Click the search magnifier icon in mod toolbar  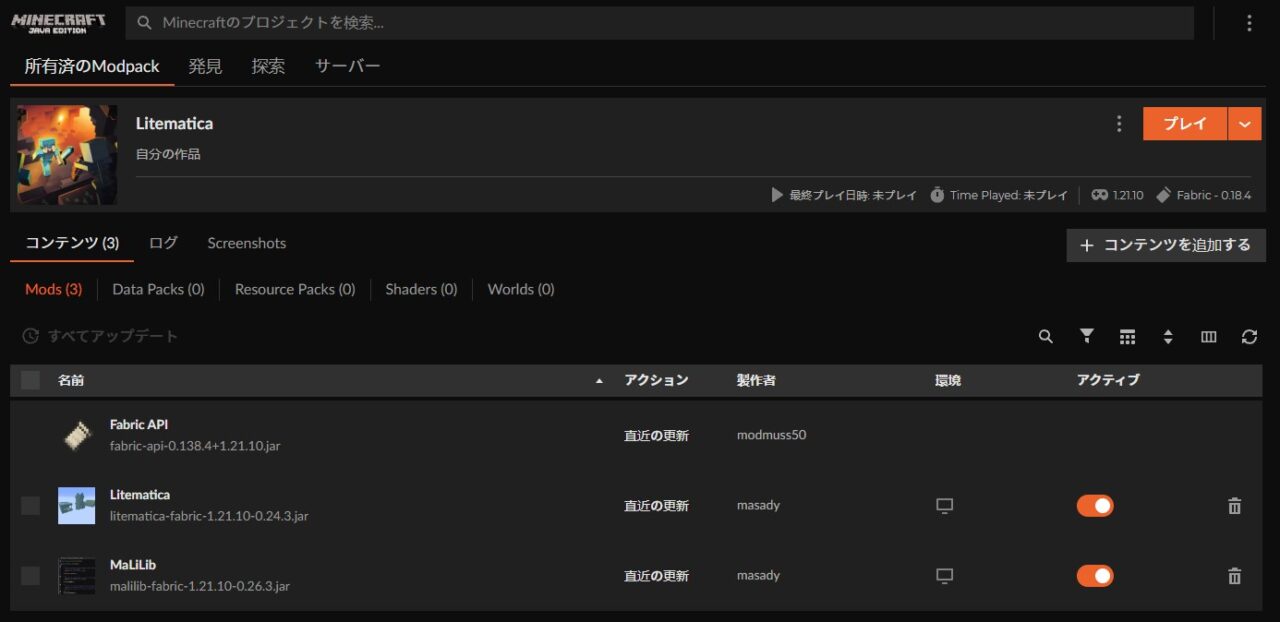click(x=1045, y=337)
